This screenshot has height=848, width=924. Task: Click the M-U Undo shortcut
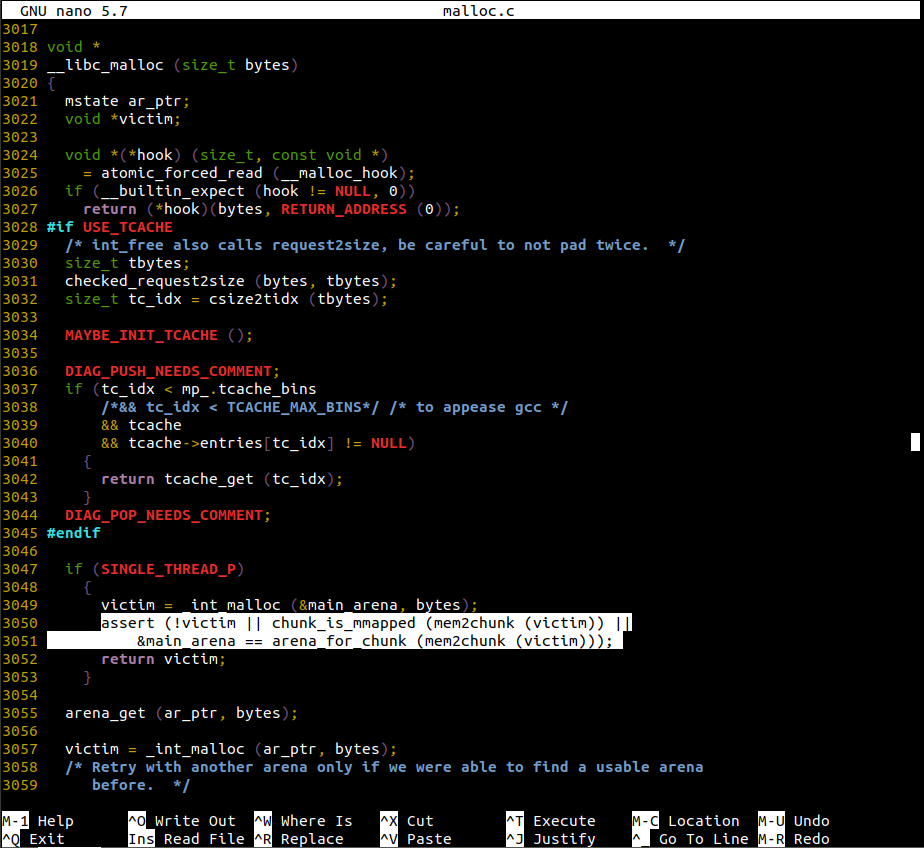coord(794,821)
